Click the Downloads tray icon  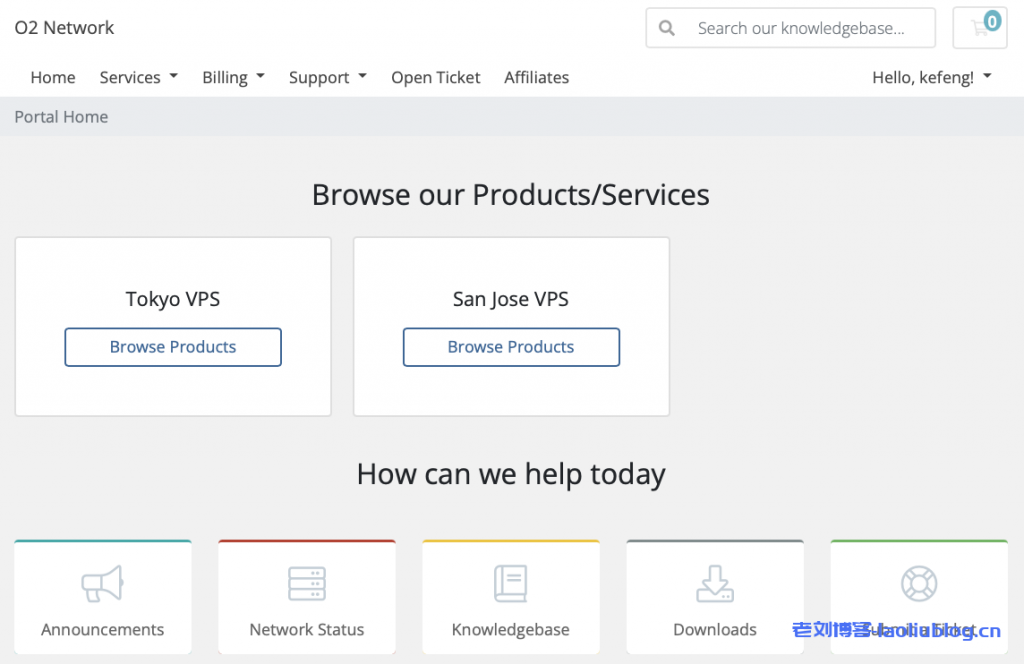pyautogui.click(x=715, y=584)
